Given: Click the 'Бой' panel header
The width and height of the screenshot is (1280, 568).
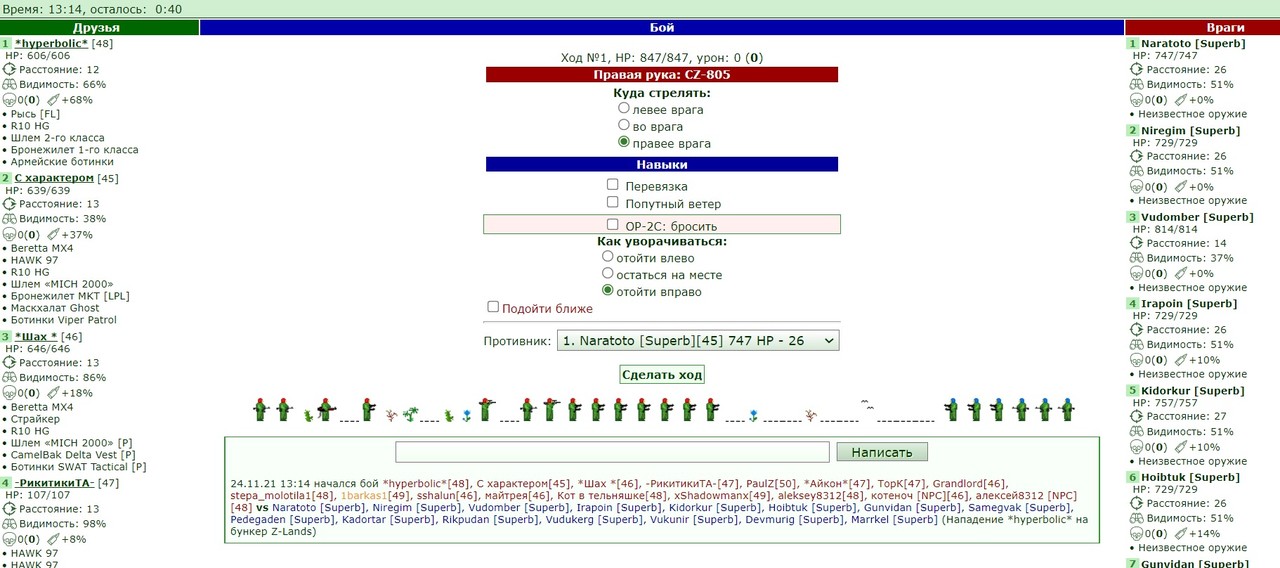Looking at the screenshot, I should [662, 28].
